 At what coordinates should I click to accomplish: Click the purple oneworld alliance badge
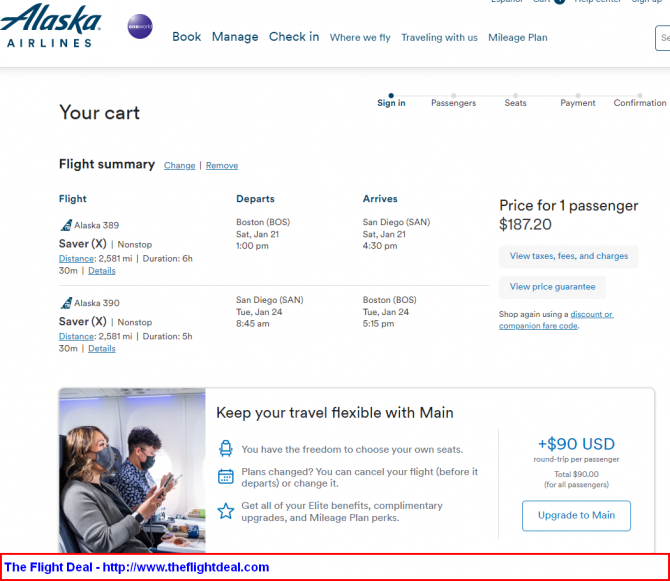click(140, 26)
